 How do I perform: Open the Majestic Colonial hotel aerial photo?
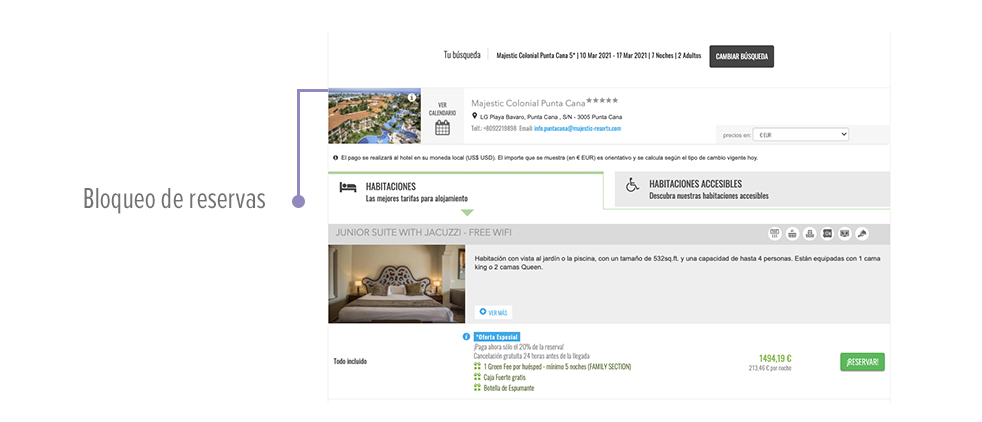click(374, 116)
